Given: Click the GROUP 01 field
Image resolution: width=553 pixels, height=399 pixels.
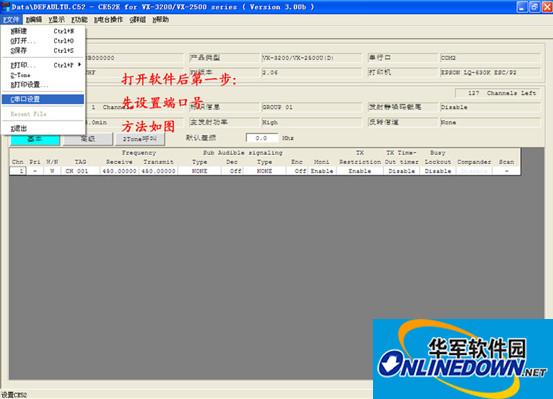Looking at the screenshot, I should [311, 107].
